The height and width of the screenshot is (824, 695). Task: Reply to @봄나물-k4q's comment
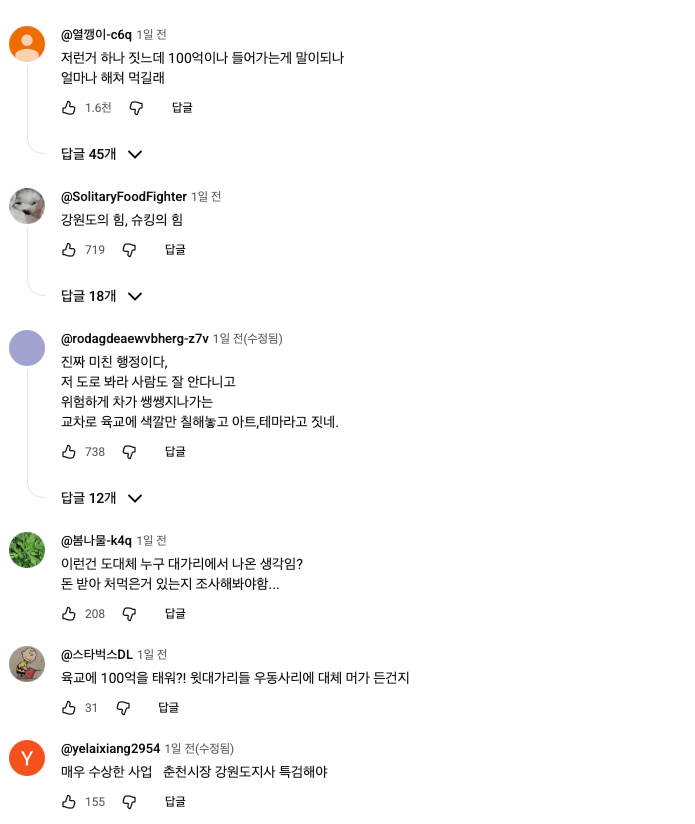pos(175,613)
